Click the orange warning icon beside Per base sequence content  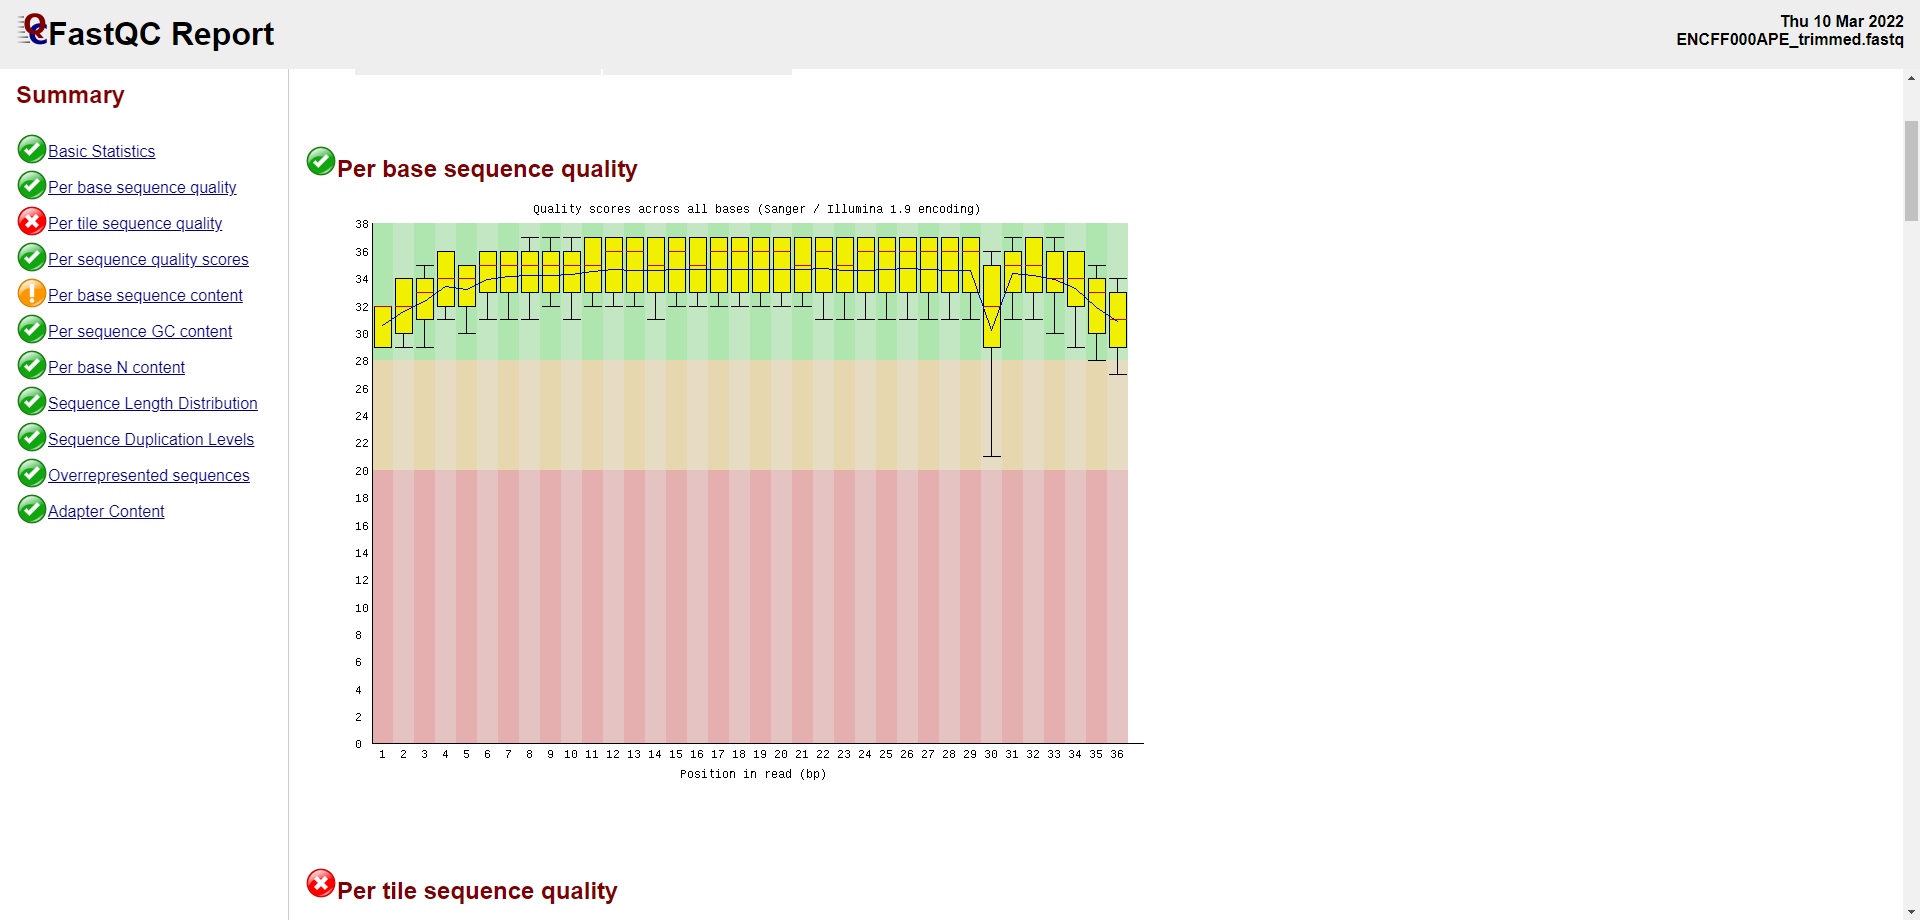point(32,293)
